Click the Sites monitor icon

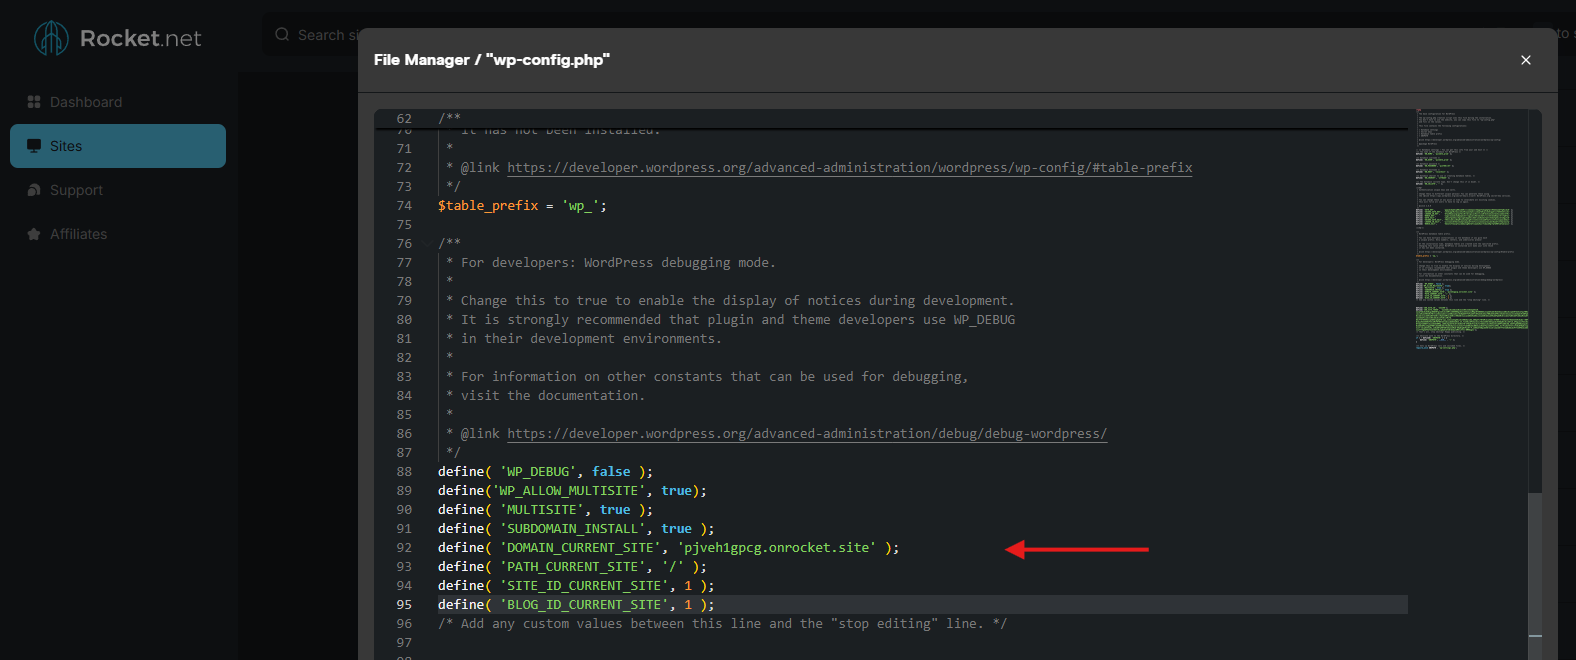(x=34, y=146)
